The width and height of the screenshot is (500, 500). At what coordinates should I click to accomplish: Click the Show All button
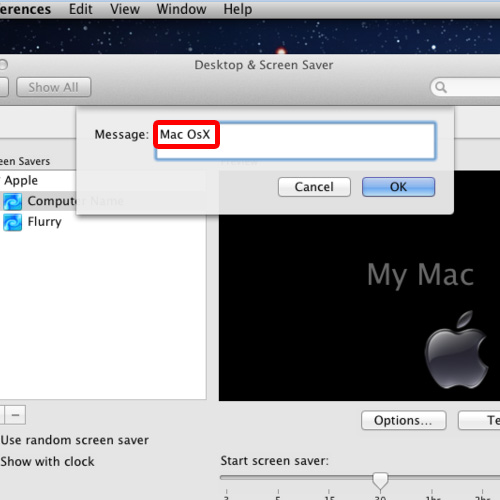(53, 87)
